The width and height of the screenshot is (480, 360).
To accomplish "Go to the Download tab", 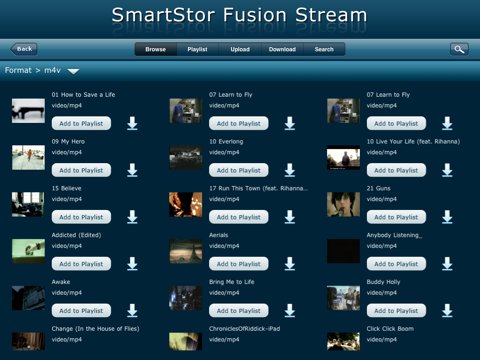I will click(282, 49).
